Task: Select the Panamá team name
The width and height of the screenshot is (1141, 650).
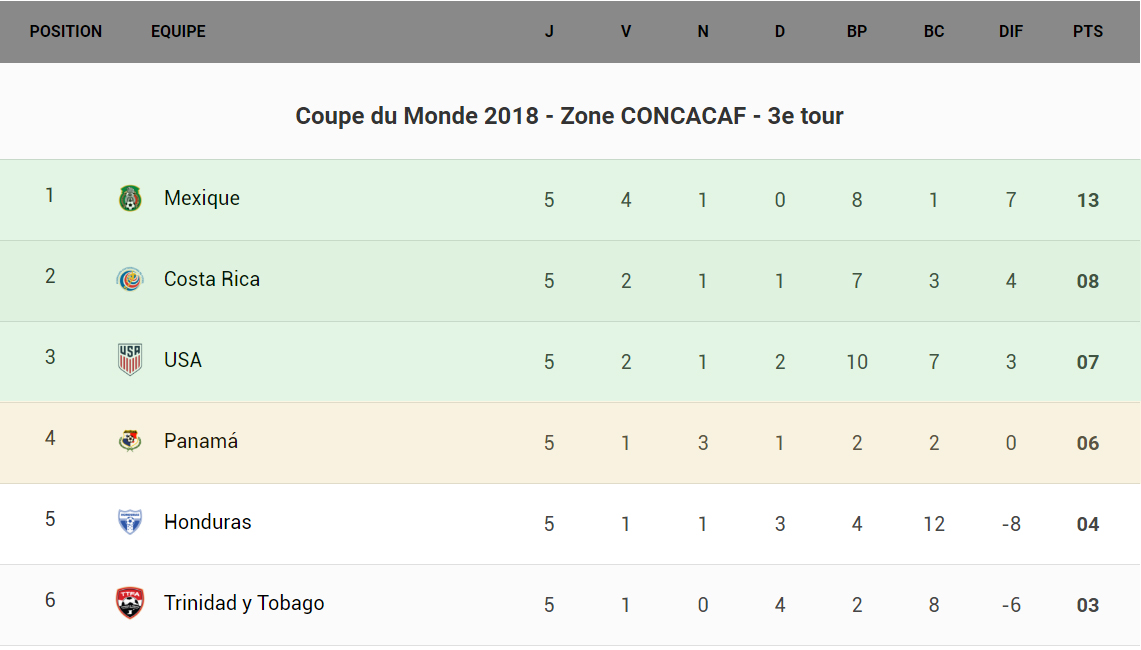Action: point(201,441)
